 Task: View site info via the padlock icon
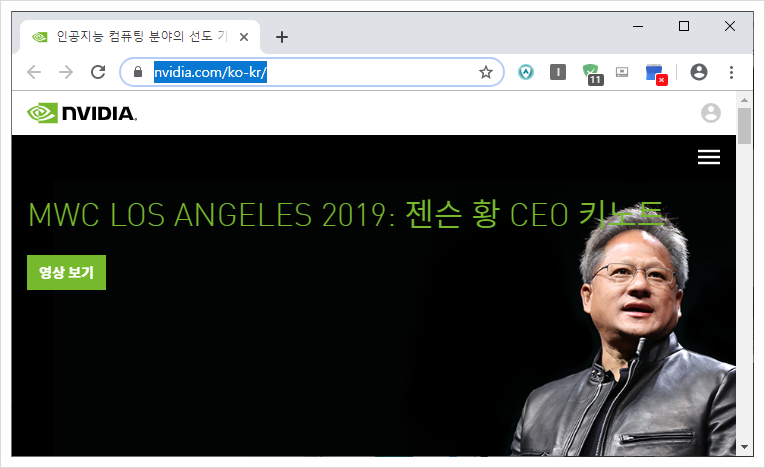(138, 72)
